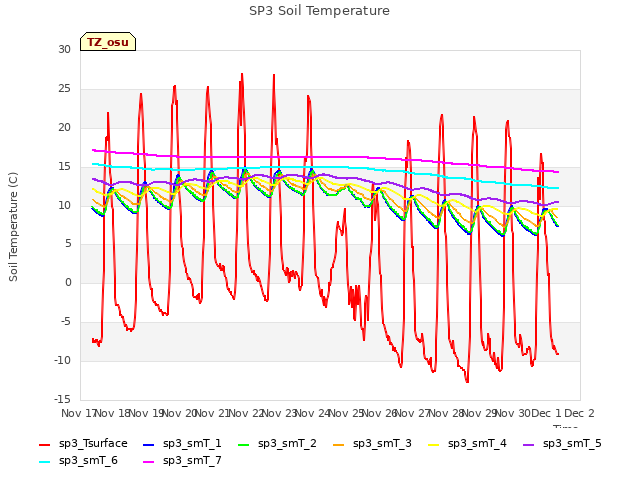Select the sp3_smT_1 legend label
Screen dimensions: 640x480
click(x=192, y=444)
